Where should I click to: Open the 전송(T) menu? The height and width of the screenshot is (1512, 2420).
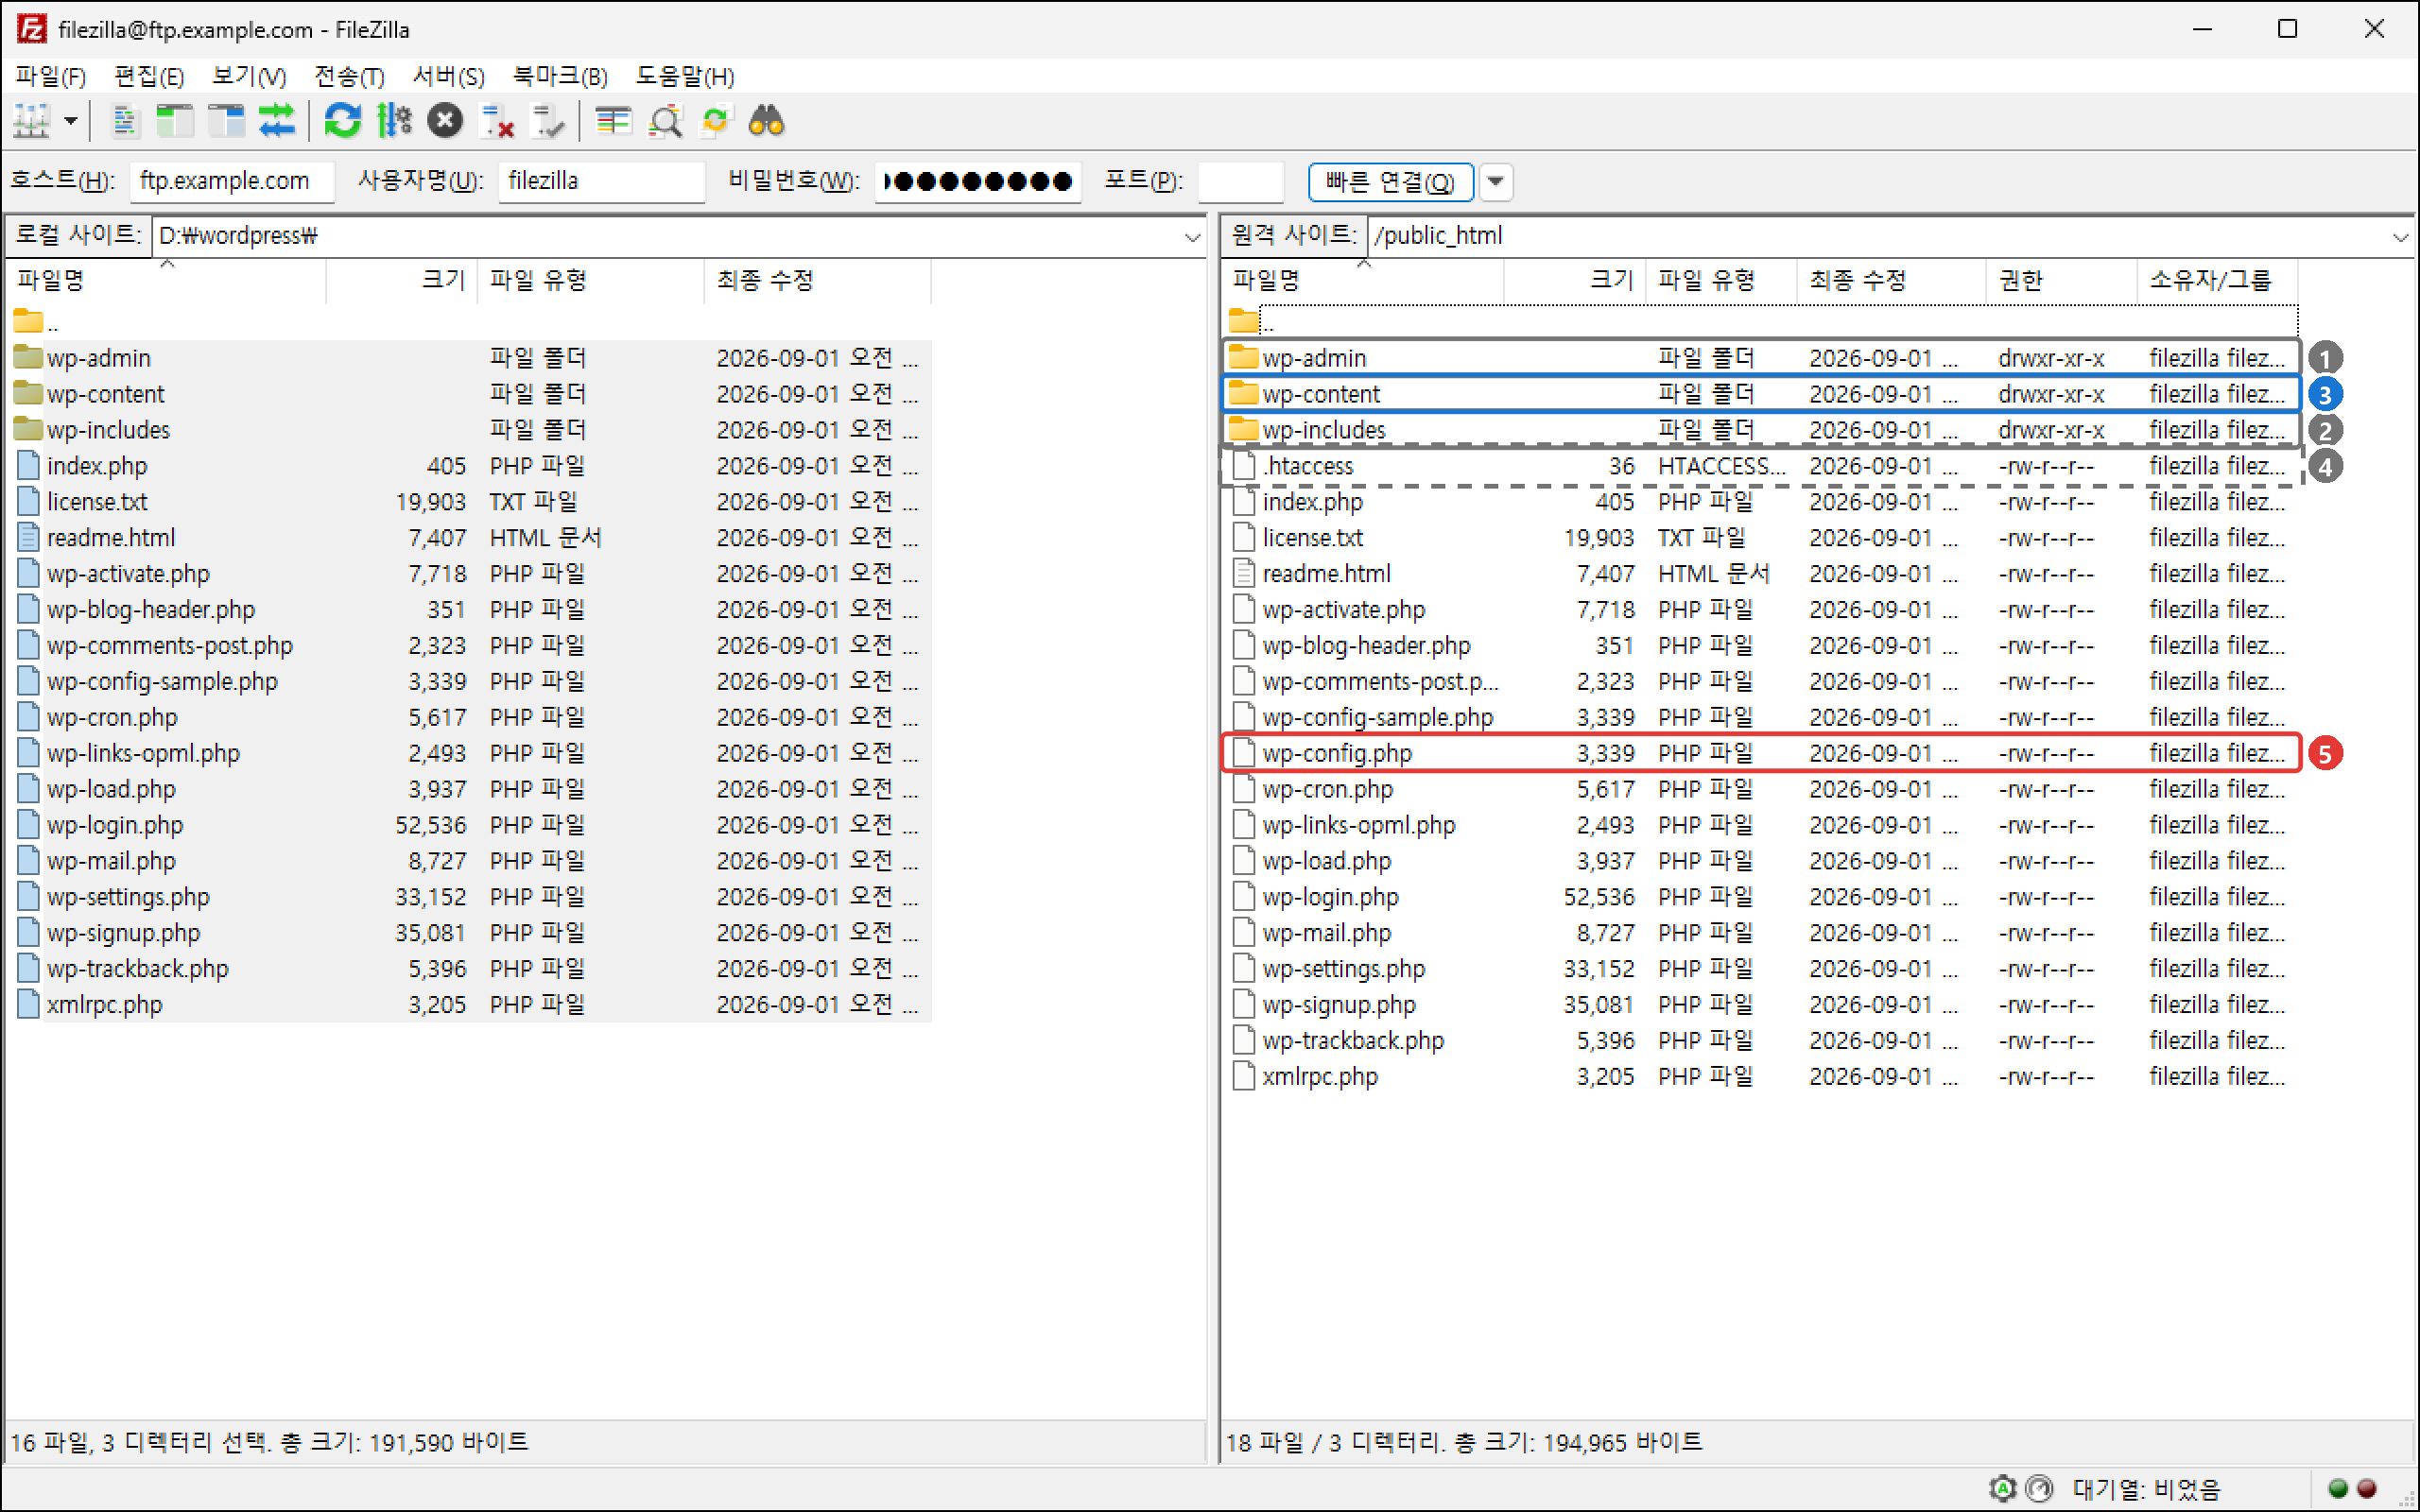[x=349, y=76]
